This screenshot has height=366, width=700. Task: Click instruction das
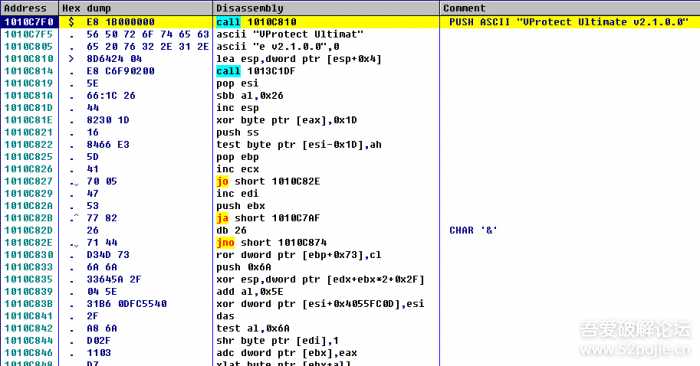[x=225, y=316]
